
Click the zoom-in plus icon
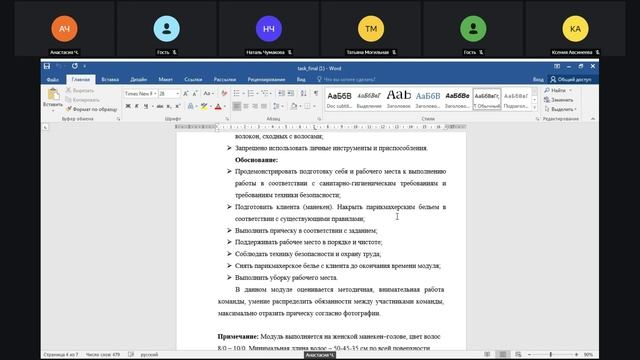[576, 354]
